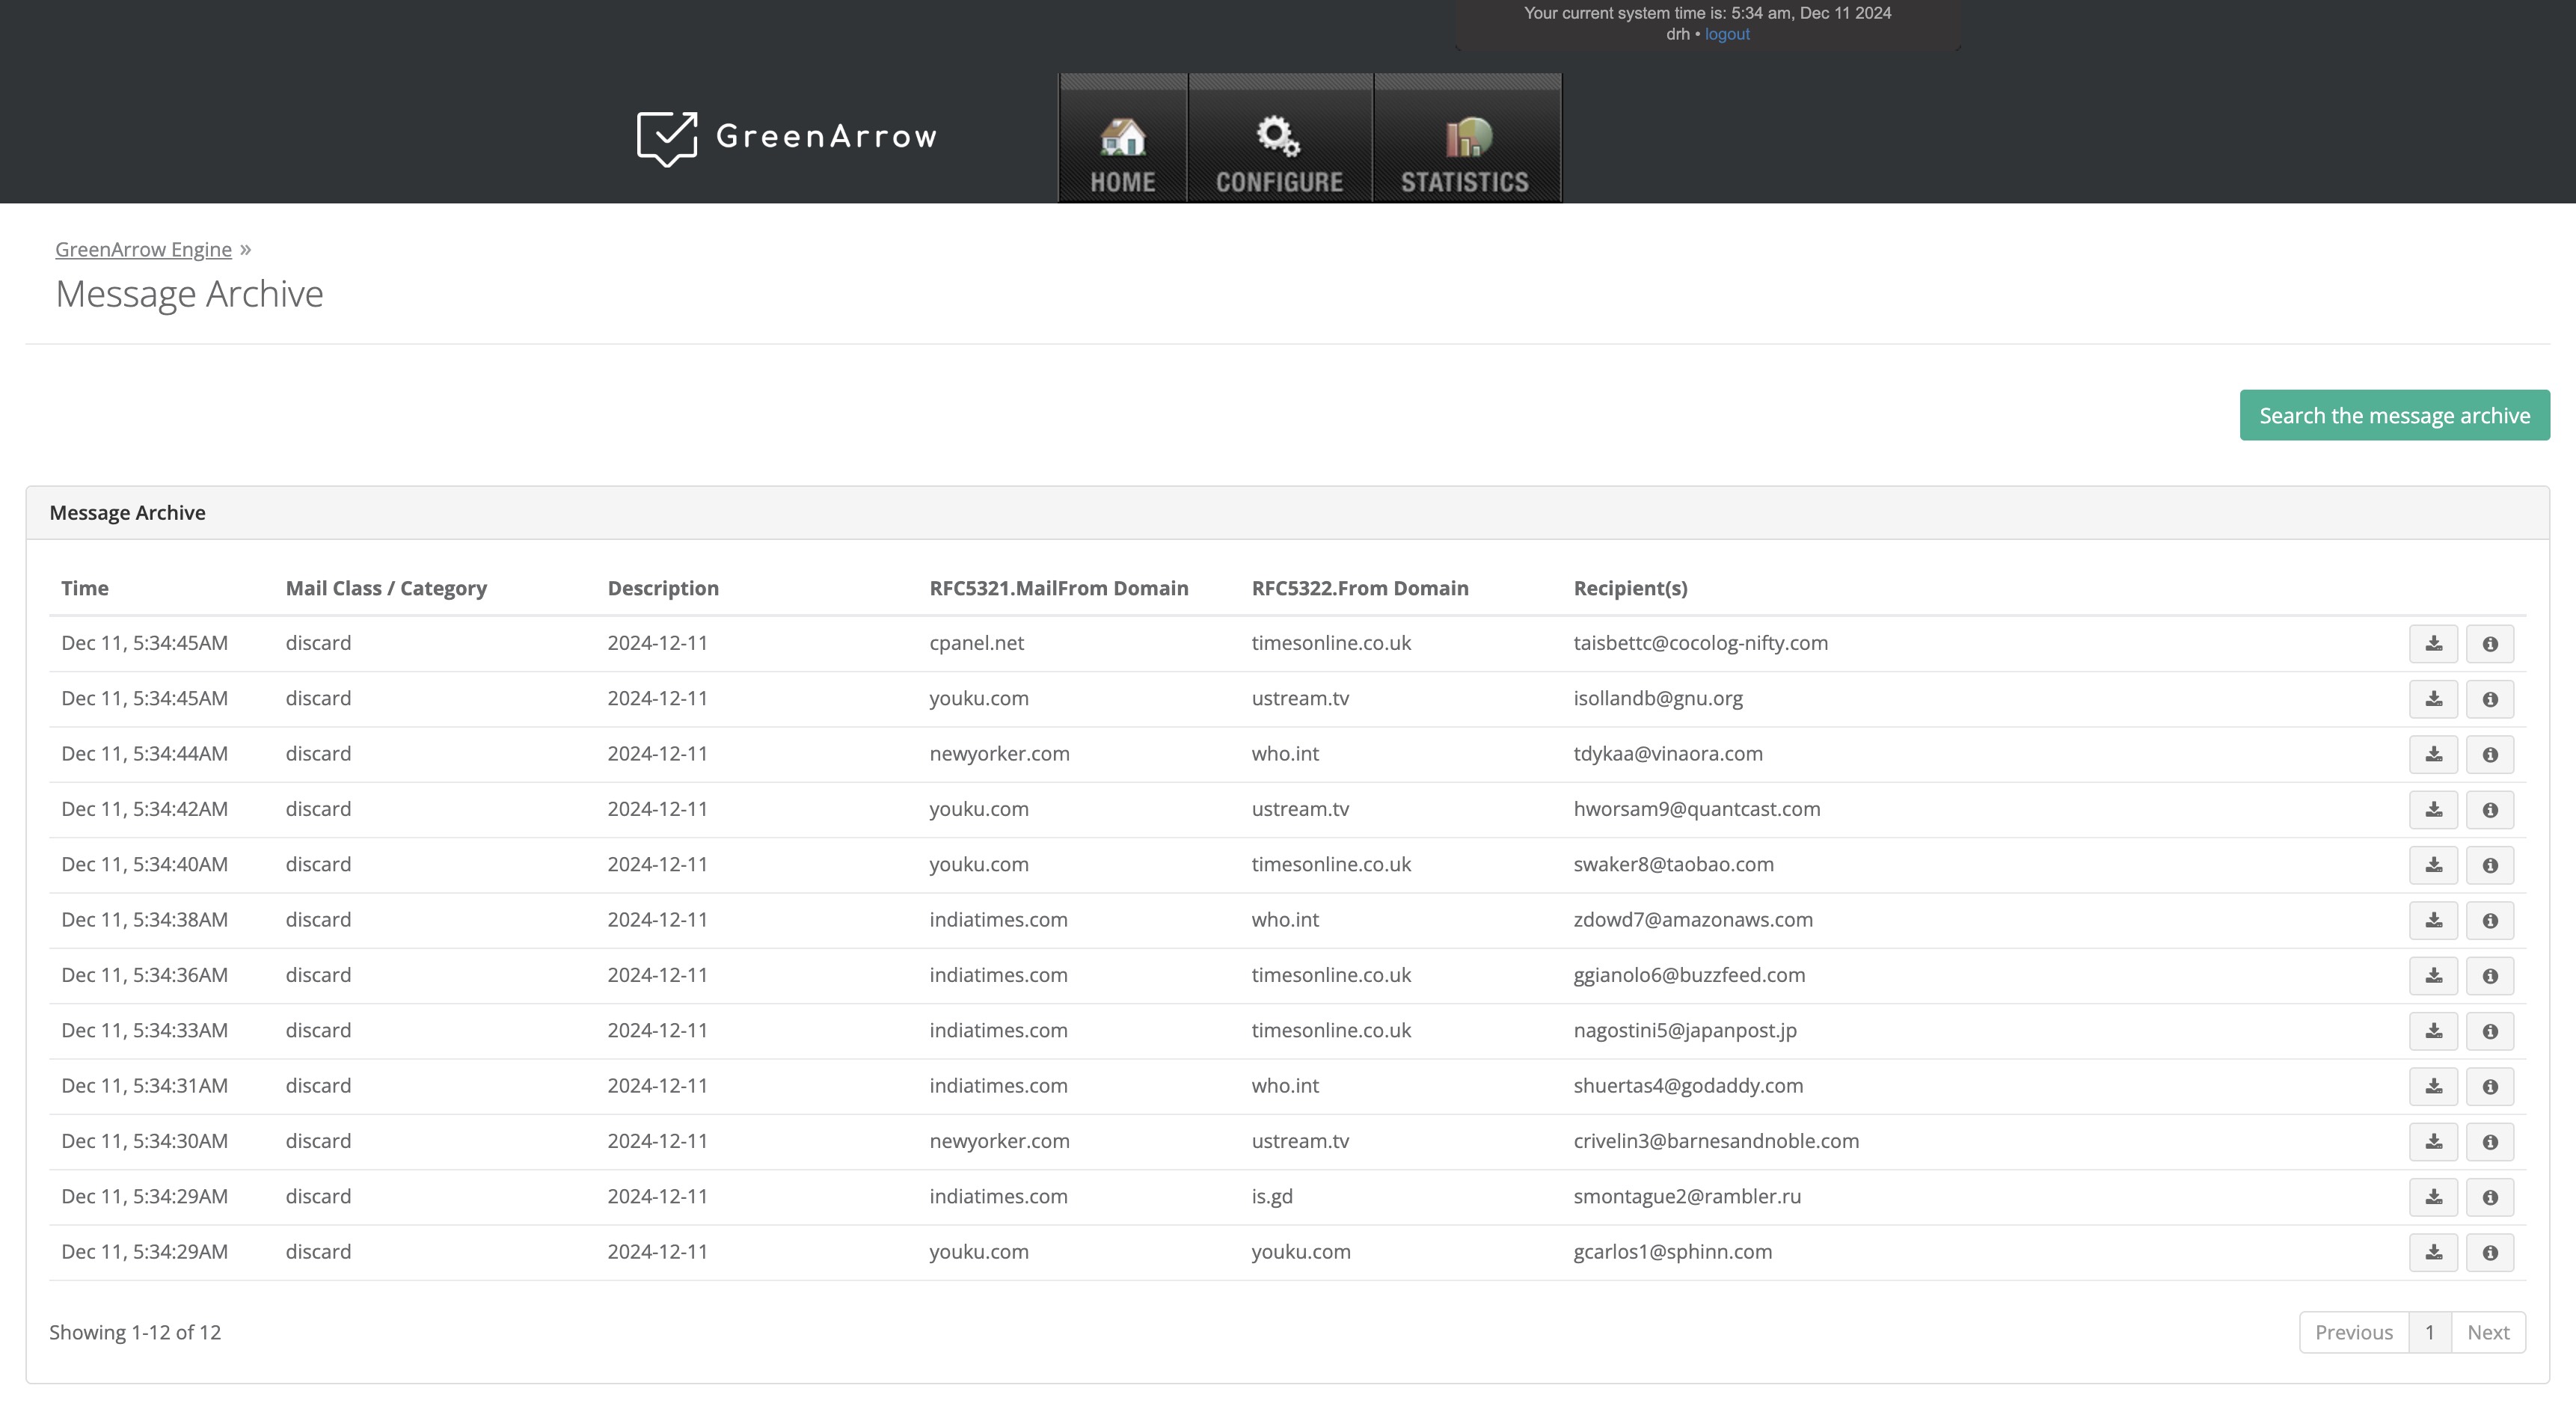Click the Previous pagination button

tap(2353, 1333)
